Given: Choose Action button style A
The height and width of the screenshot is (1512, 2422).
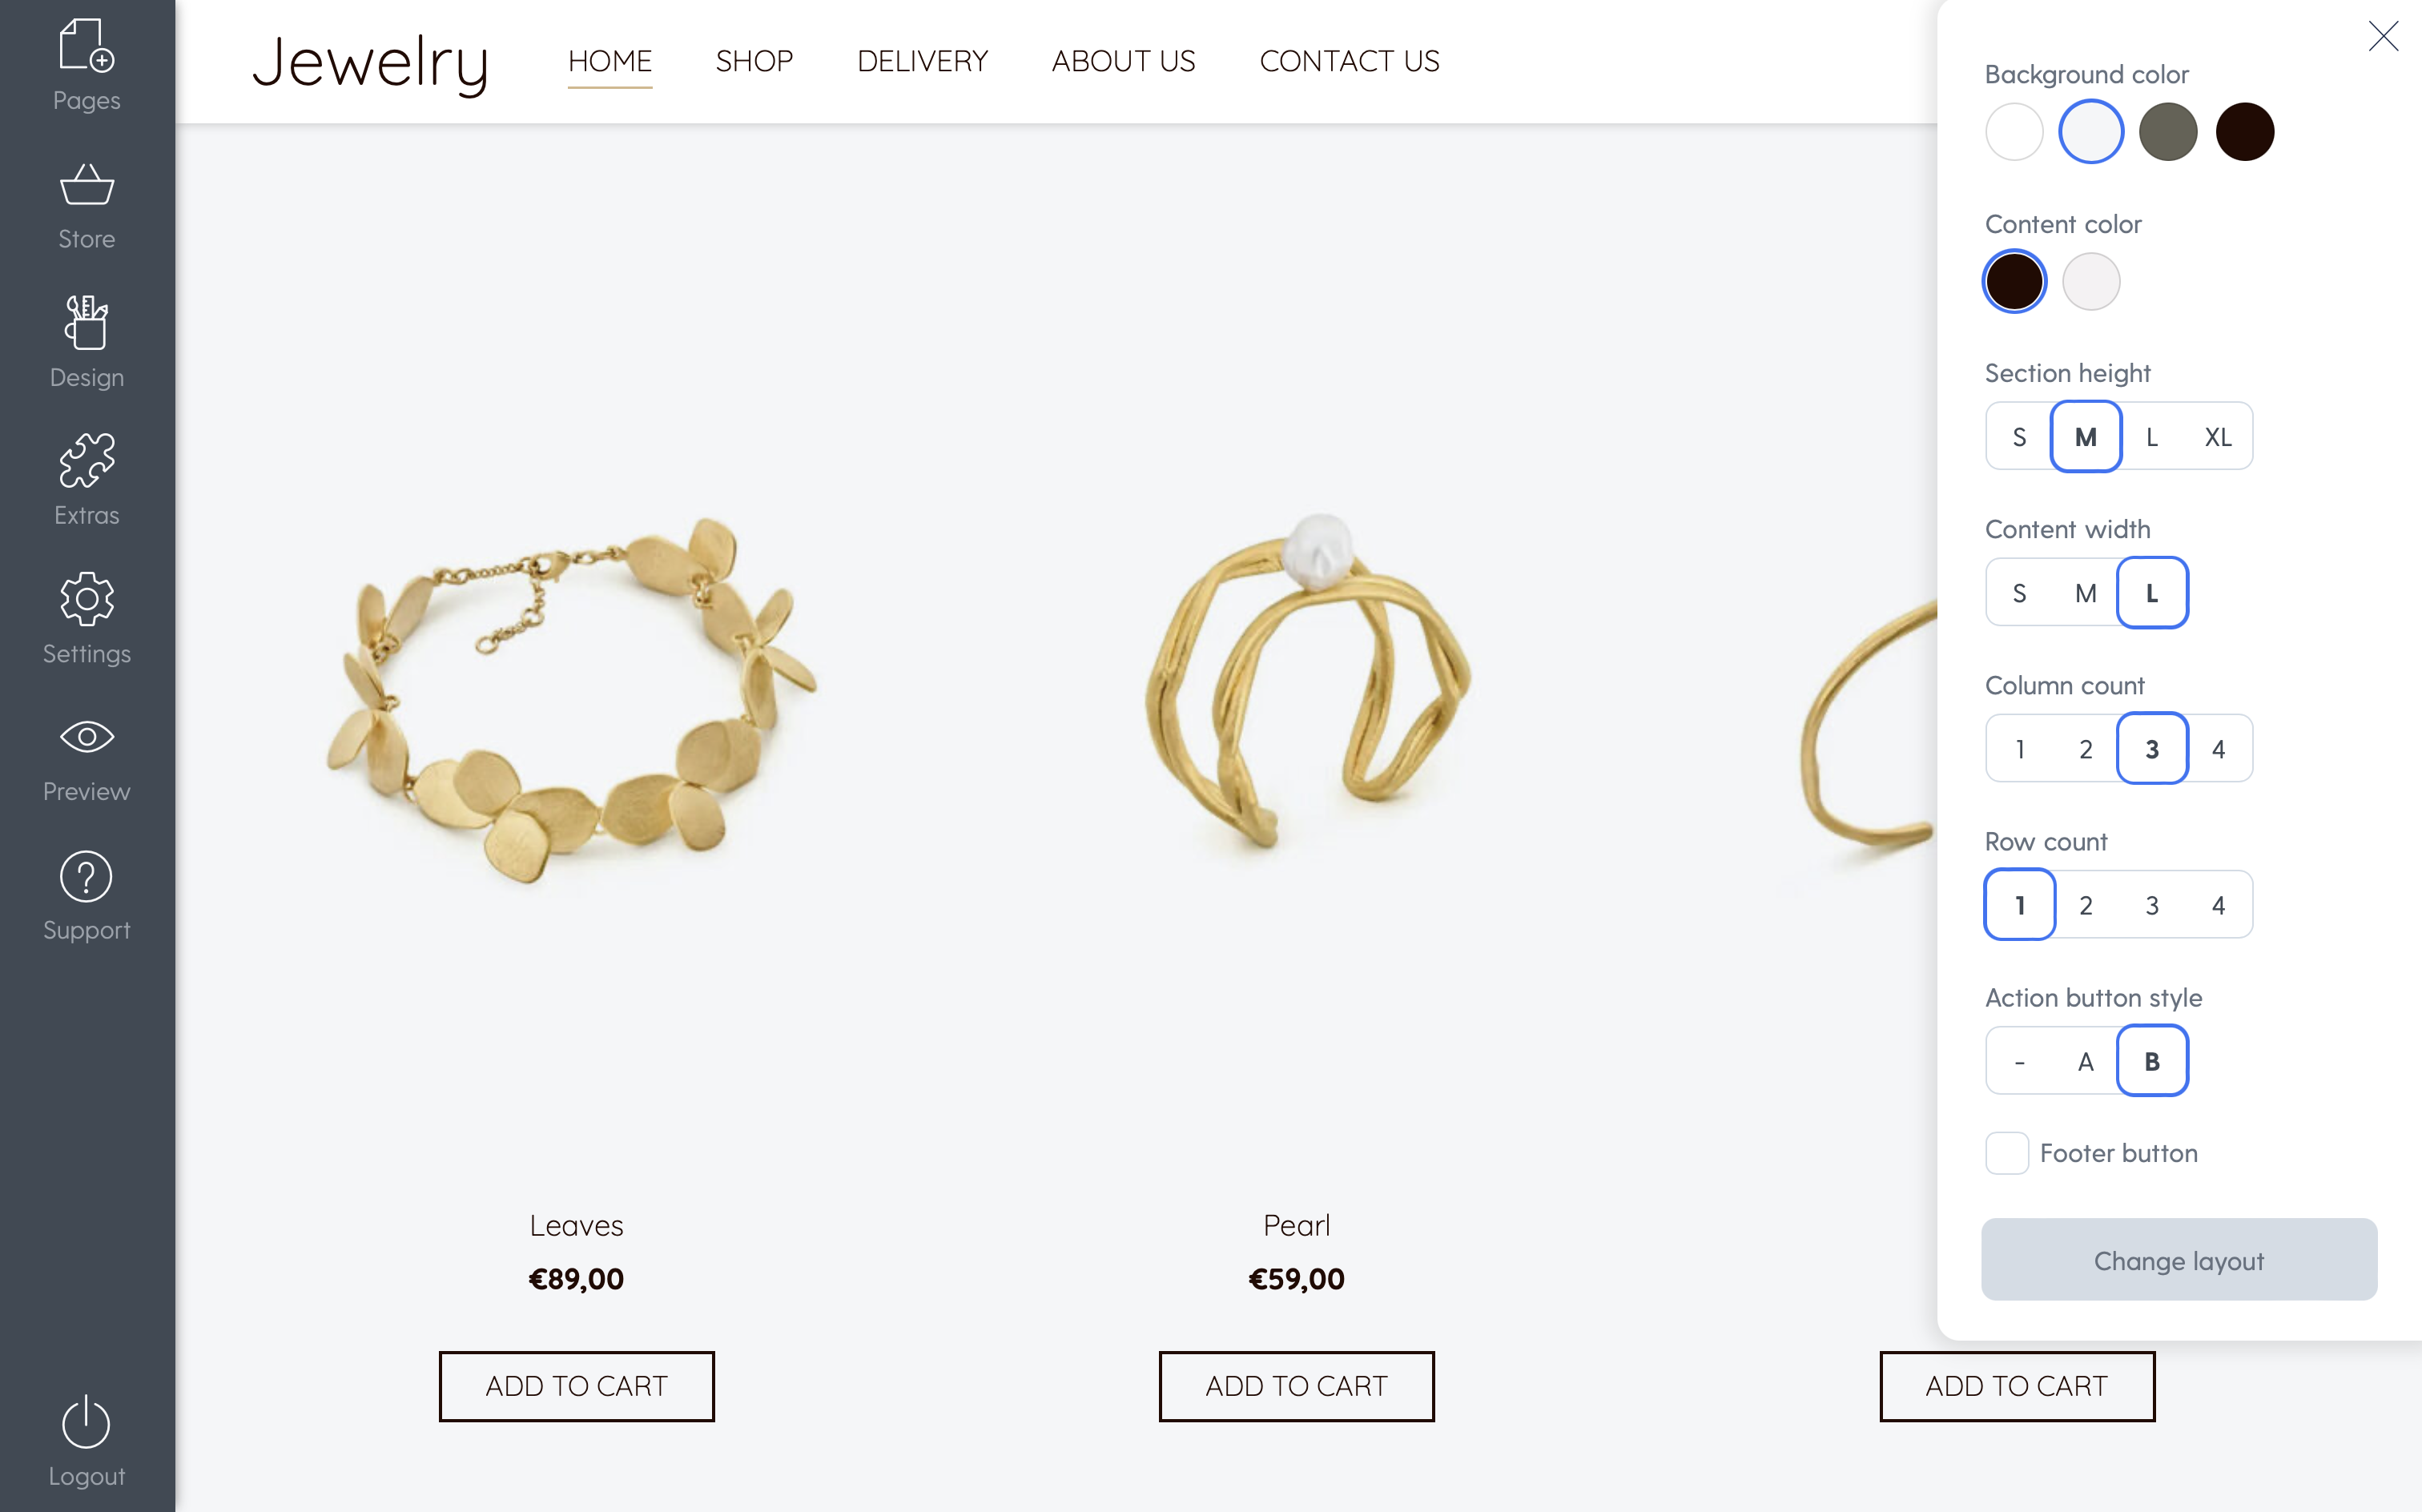Looking at the screenshot, I should 2085,1061.
